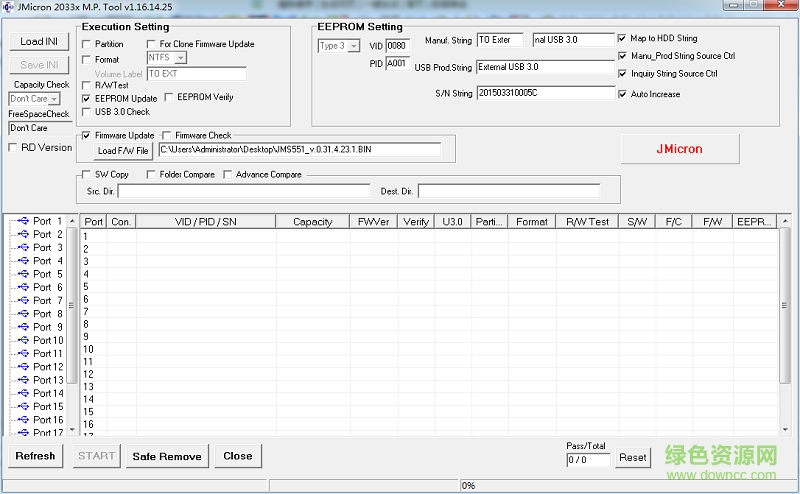Select the Port 9 USB icon

[x=23, y=327]
